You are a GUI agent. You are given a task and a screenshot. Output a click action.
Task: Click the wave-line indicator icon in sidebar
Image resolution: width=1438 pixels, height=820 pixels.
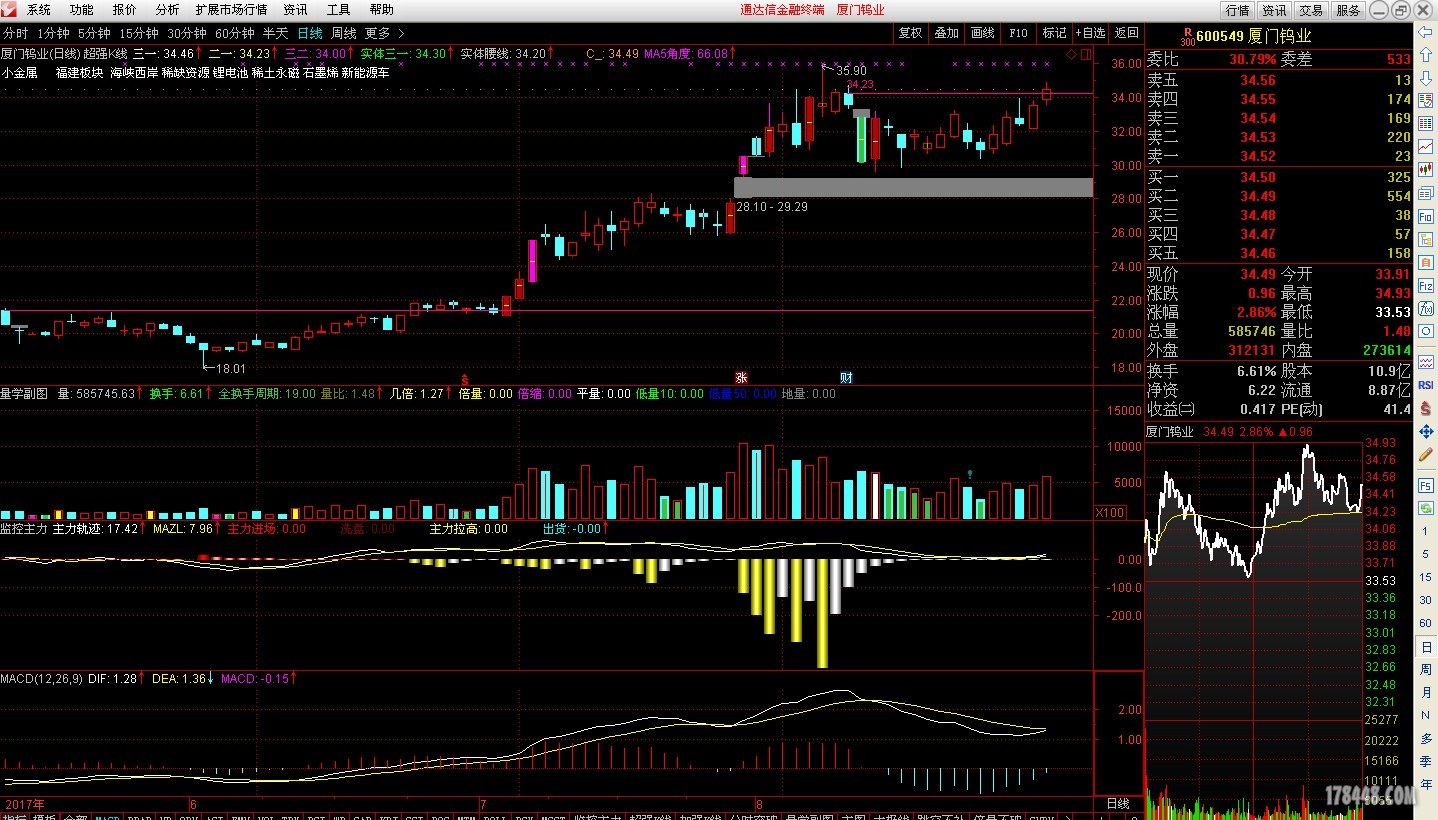tap(1425, 360)
